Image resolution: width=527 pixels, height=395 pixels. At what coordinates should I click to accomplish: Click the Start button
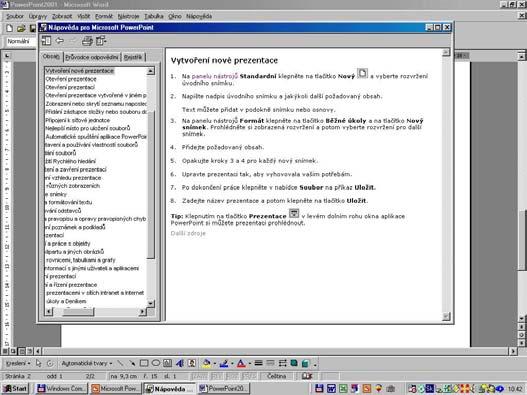click(x=15, y=388)
